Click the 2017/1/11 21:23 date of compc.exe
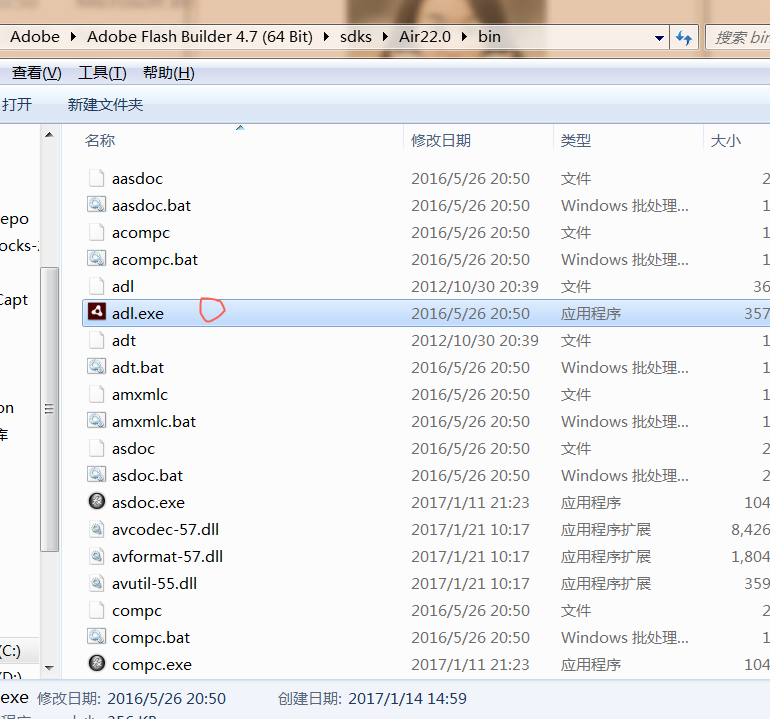 [470, 664]
